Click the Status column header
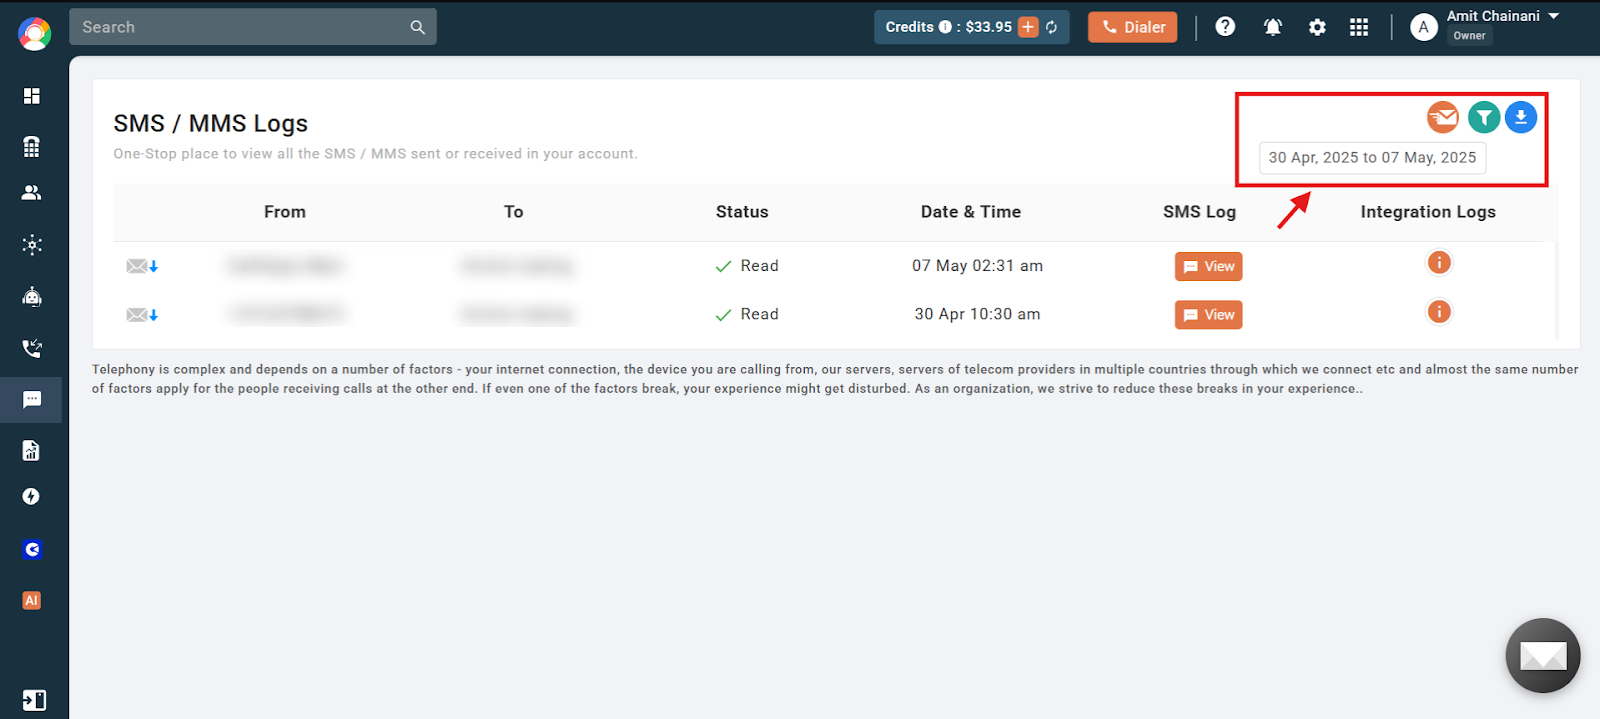The width and height of the screenshot is (1600, 719). [x=742, y=212]
